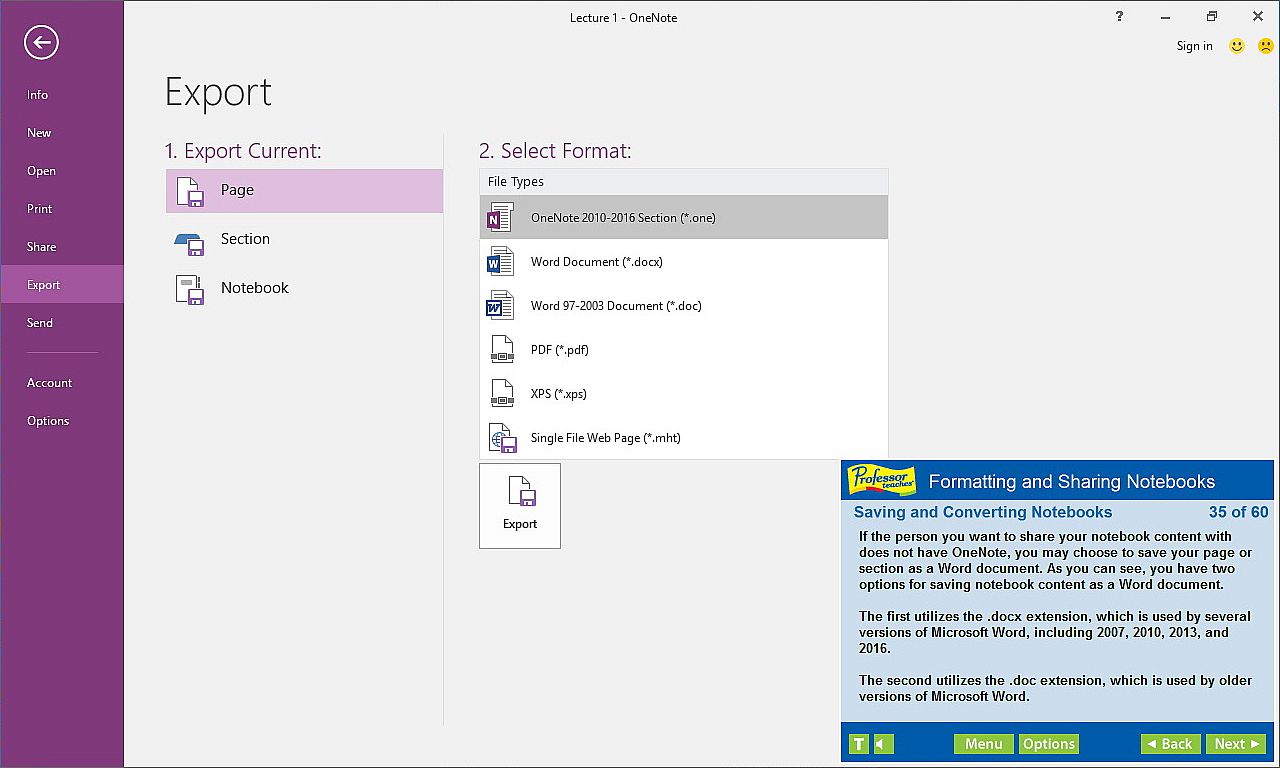Open the tutorial Menu button
The height and width of the screenshot is (768, 1280).
pos(983,744)
